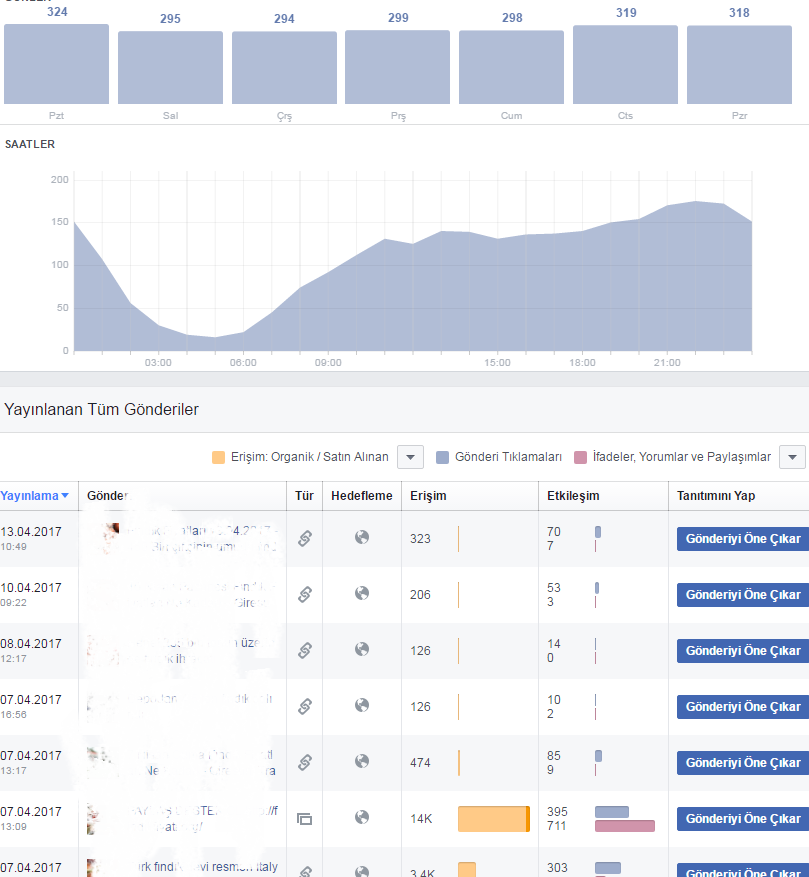Select the Pzt bar showing 324
Viewport: 809px width, 877px height.
(57, 64)
